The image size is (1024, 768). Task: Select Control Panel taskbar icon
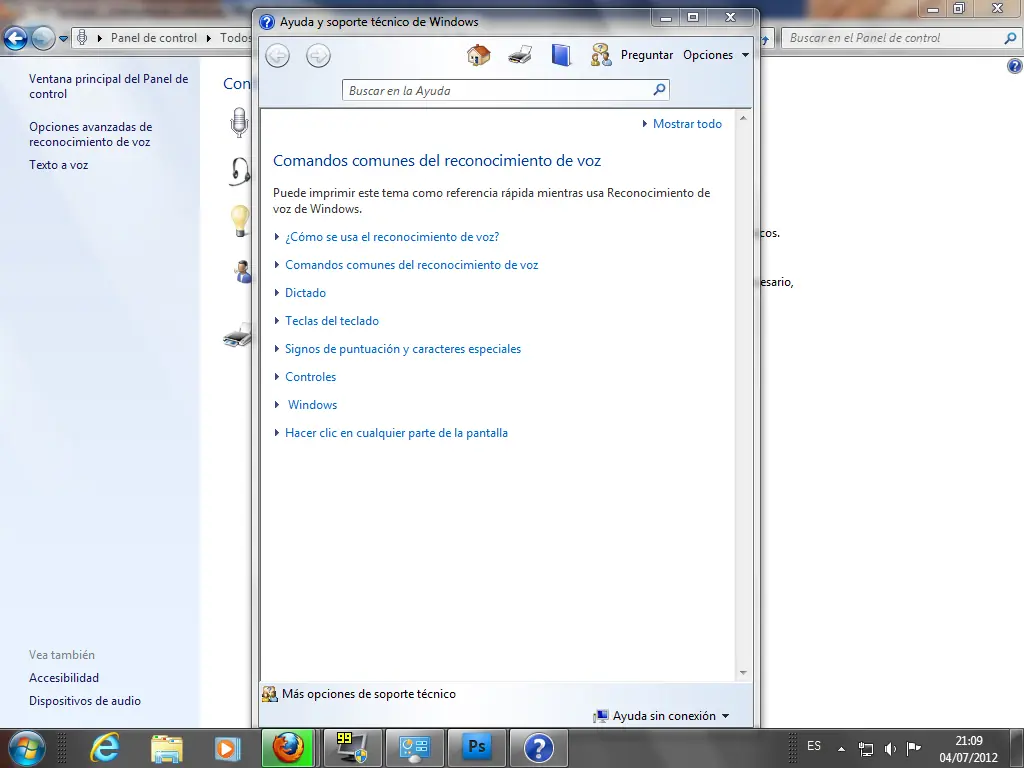tap(415, 748)
